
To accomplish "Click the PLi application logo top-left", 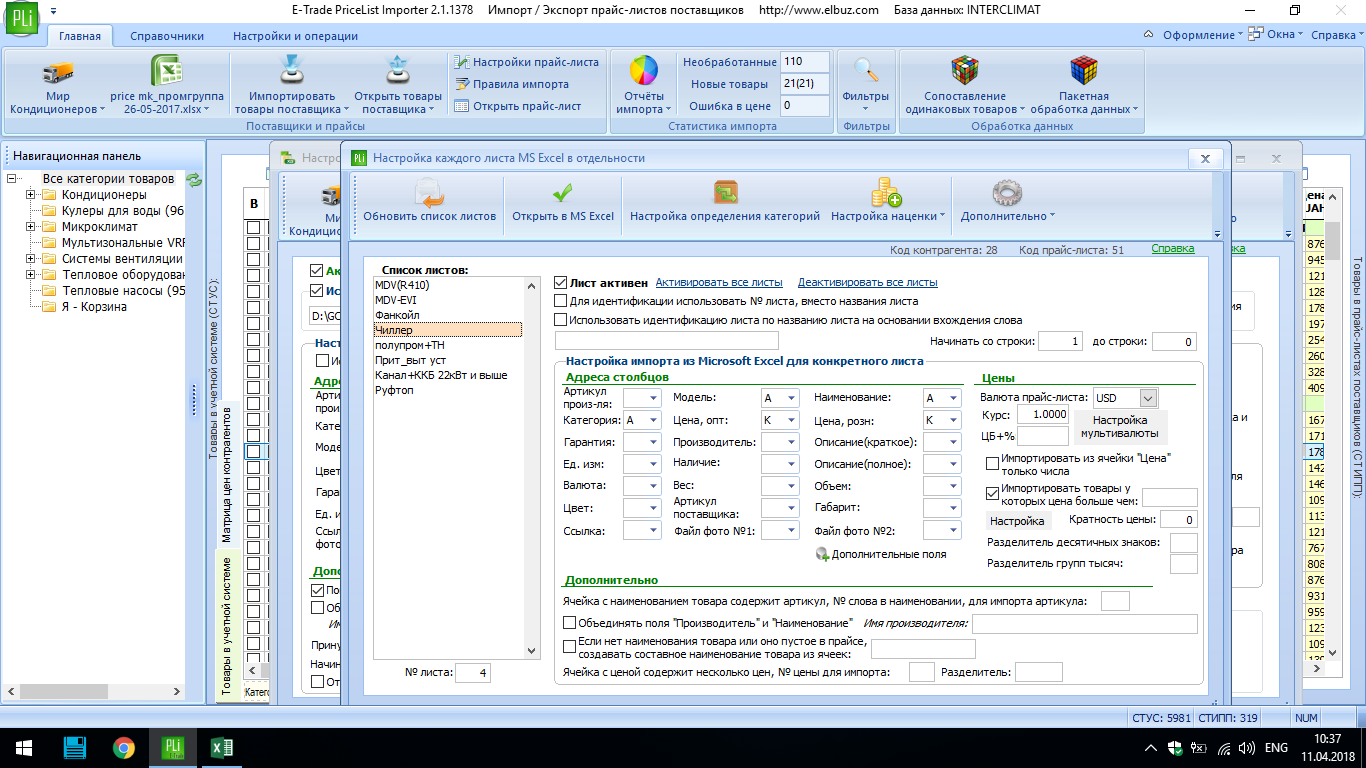I will (22, 20).
